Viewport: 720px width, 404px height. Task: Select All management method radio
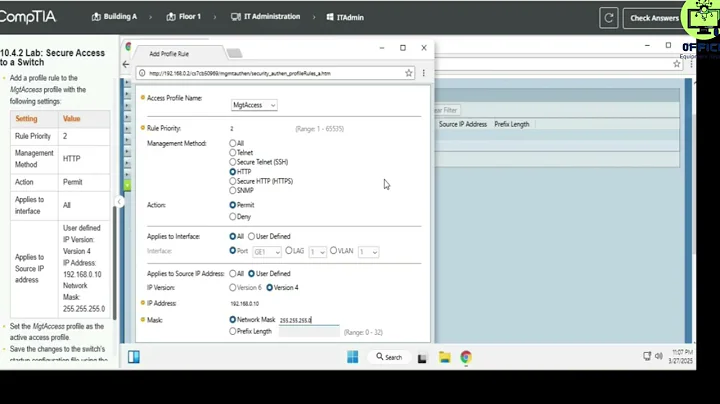(x=232, y=143)
